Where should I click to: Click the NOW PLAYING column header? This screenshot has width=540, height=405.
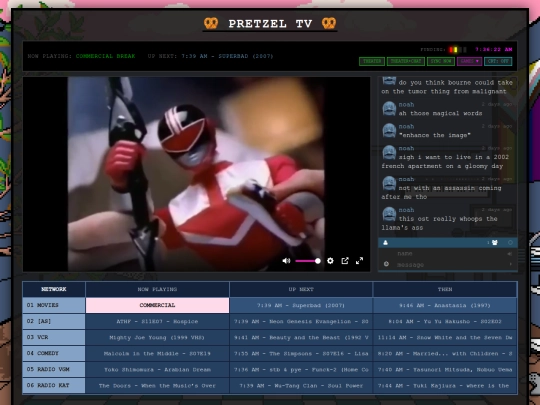coord(157,289)
